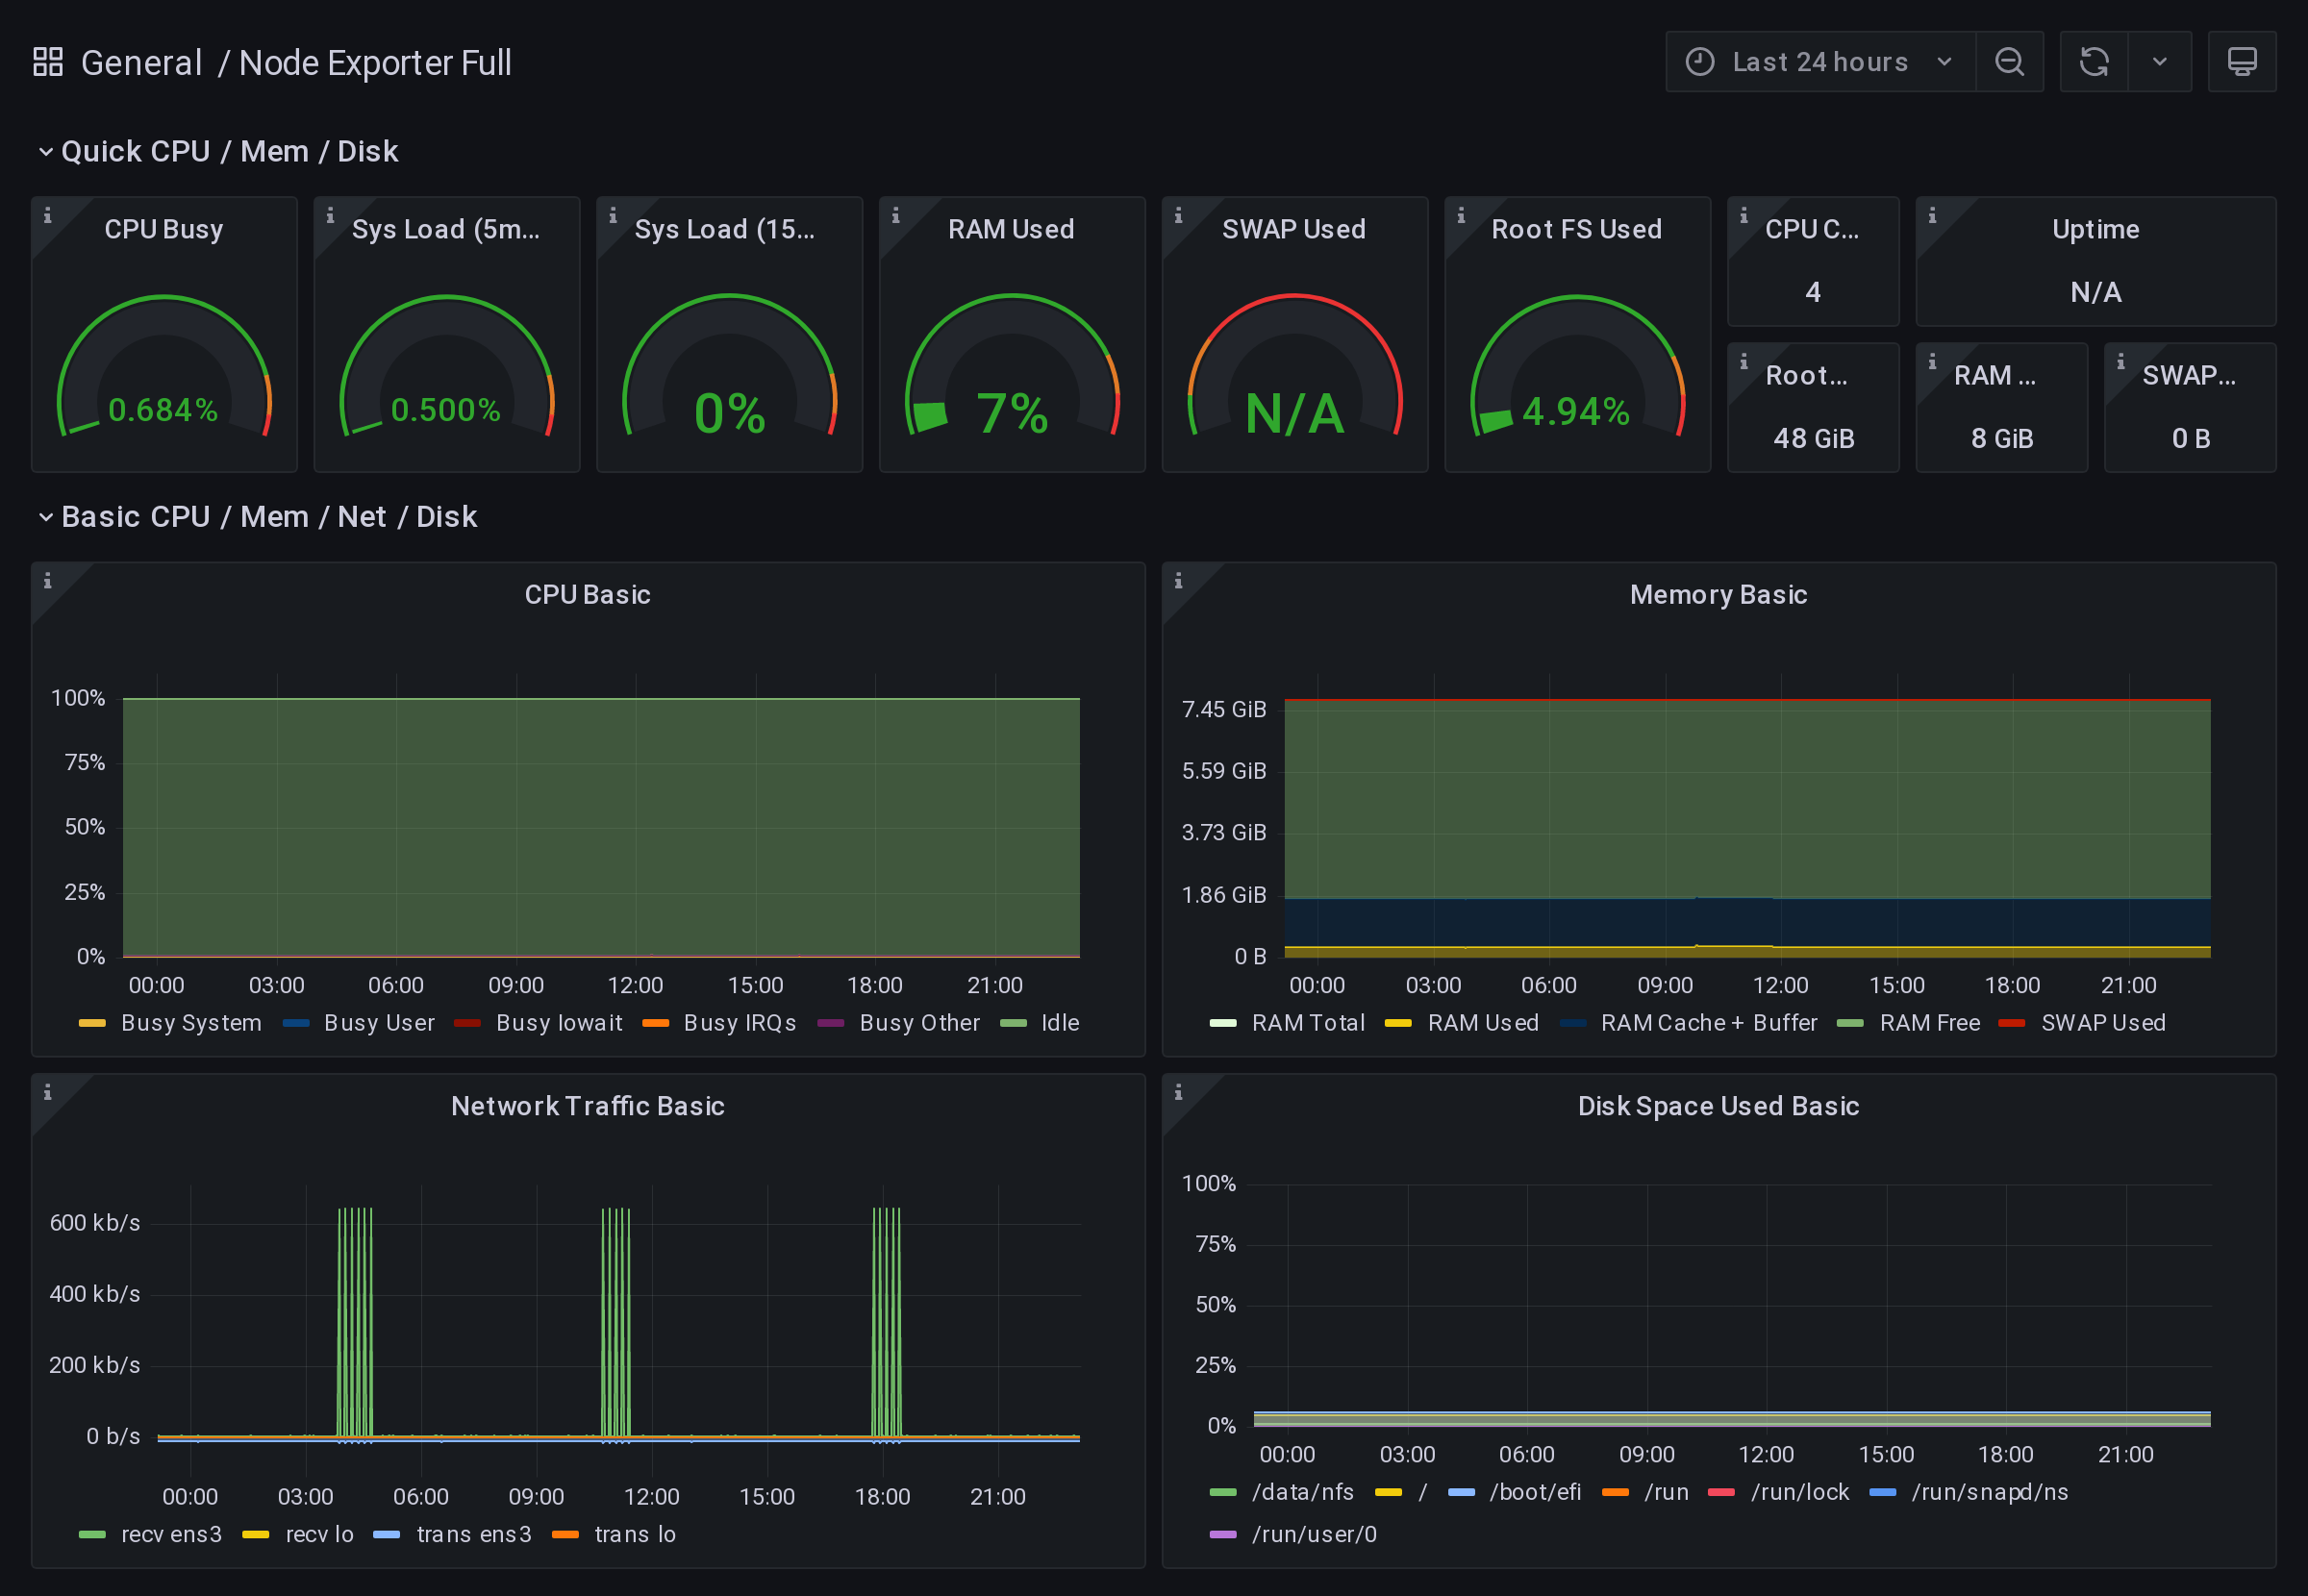
Task: Click the info icon on CPU Basic panel
Action: tap(47, 581)
